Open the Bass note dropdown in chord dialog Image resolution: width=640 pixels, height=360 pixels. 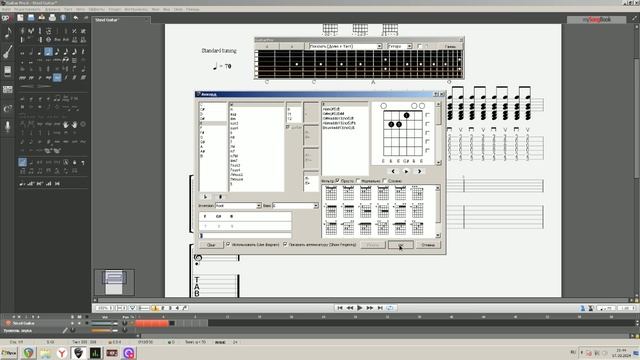tap(295, 206)
